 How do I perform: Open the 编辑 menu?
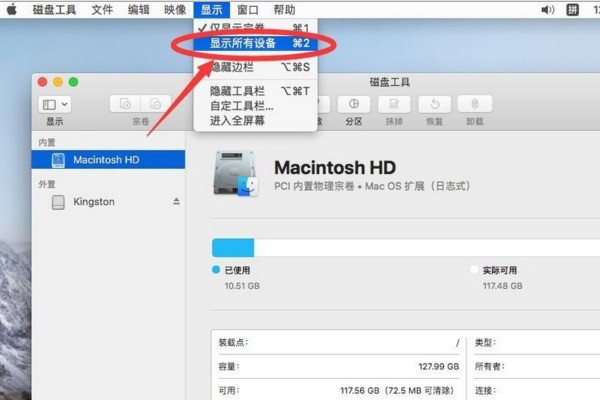click(138, 10)
